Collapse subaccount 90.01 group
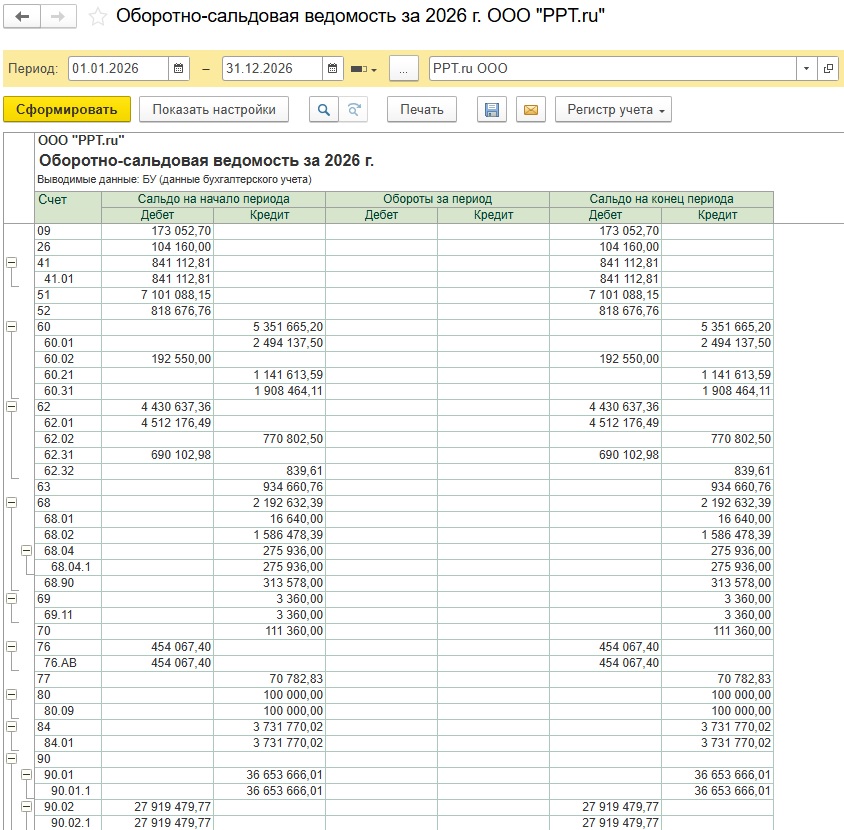Screen dimensions: 844x830 (26, 775)
